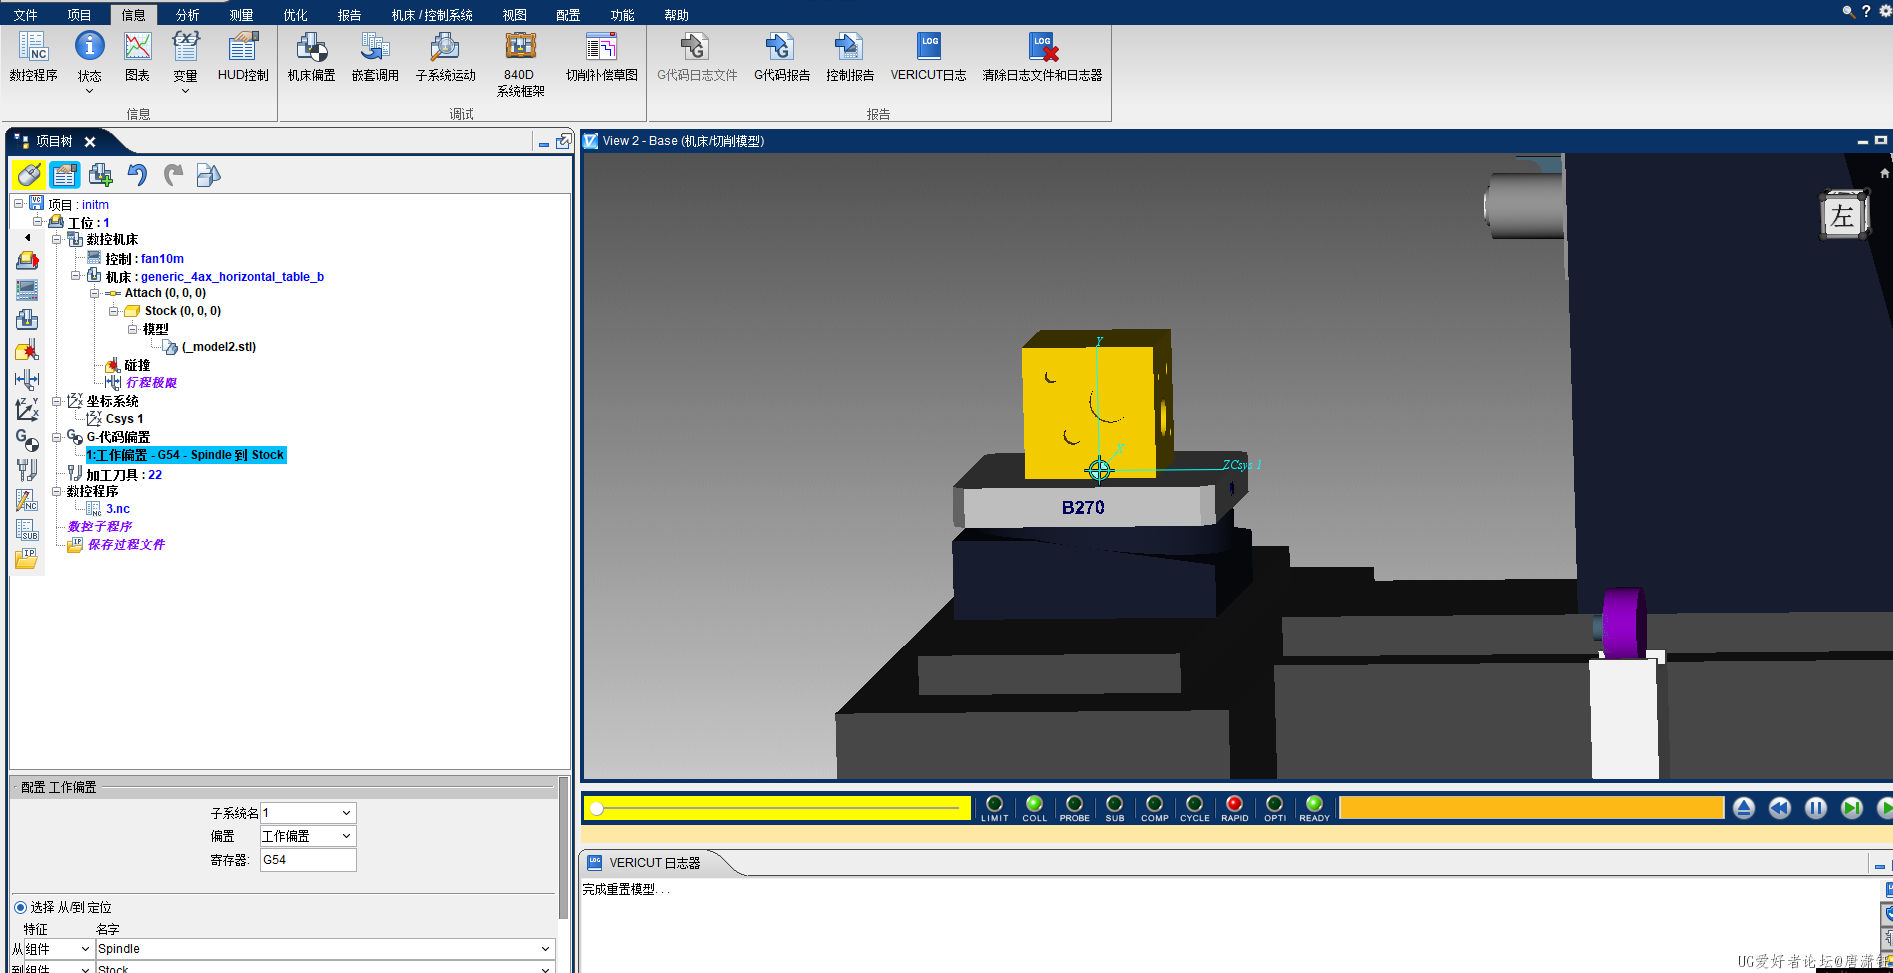
Task: Click the G-code offsets sidebar icon
Action: 27,440
